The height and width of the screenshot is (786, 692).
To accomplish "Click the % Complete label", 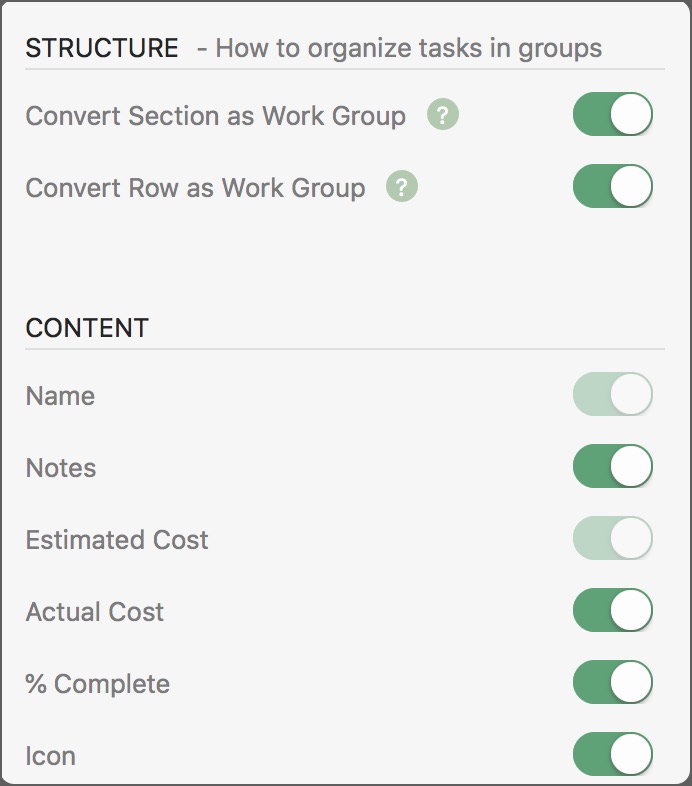I will coord(98,684).
